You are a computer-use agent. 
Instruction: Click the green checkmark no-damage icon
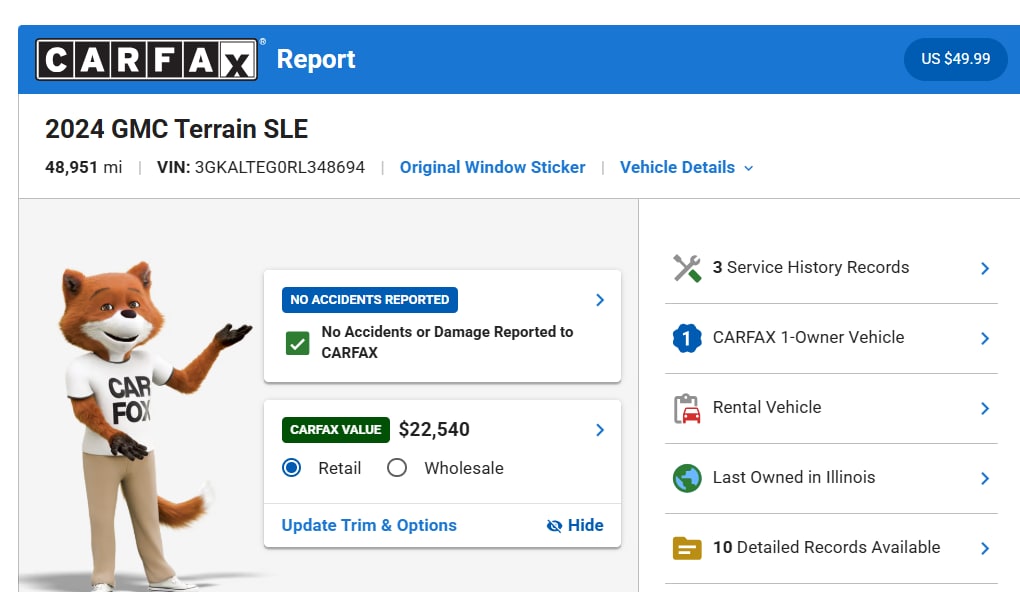[x=297, y=343]
